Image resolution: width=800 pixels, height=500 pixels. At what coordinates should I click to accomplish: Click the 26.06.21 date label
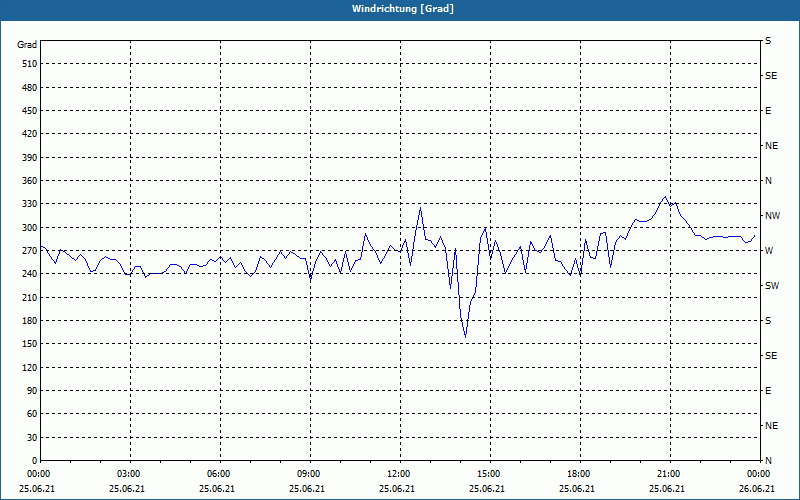tap(757, 489)
